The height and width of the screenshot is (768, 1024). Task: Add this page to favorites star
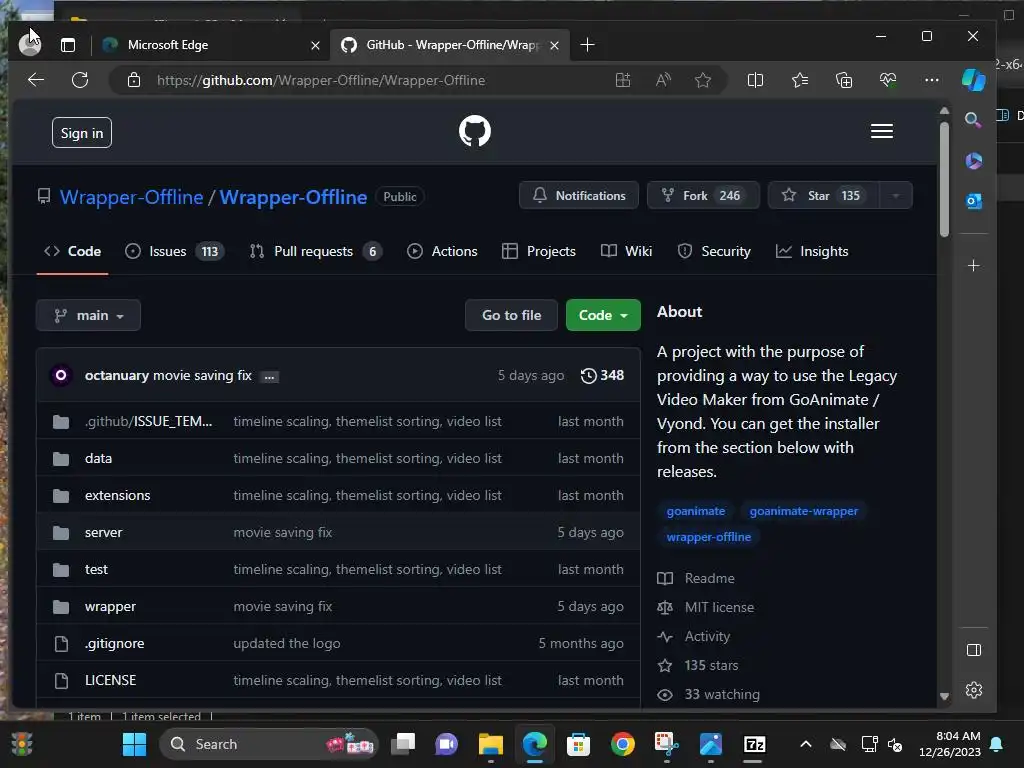(703, 80)
